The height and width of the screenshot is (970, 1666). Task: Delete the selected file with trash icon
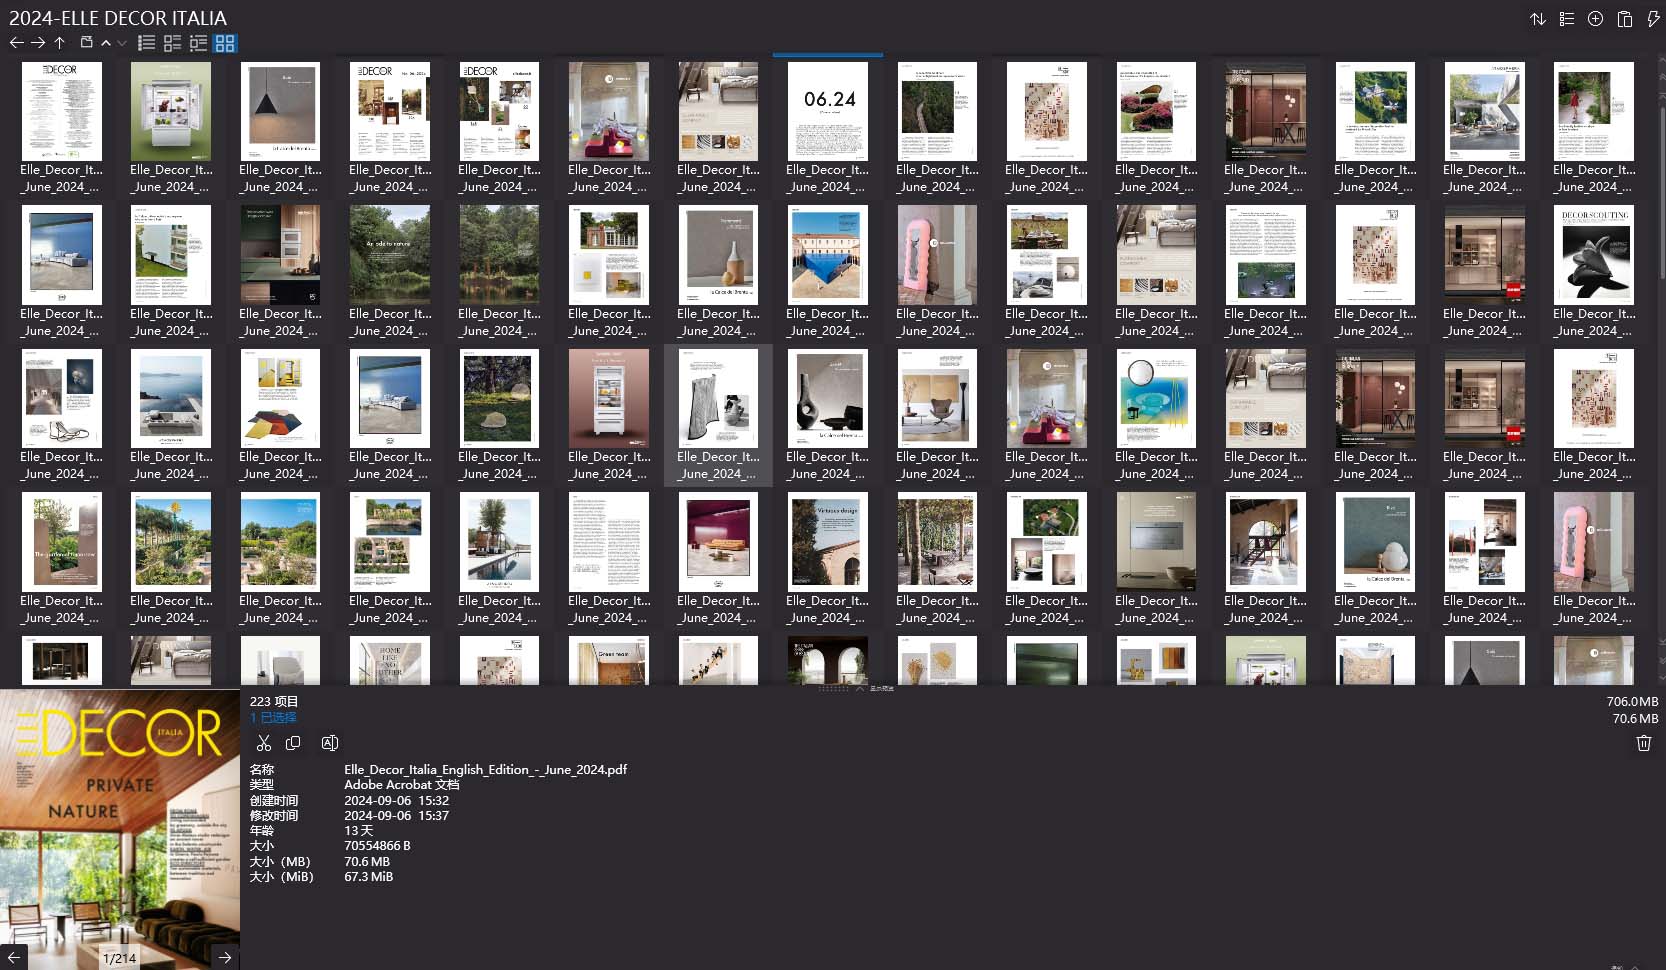point(1643,742)
